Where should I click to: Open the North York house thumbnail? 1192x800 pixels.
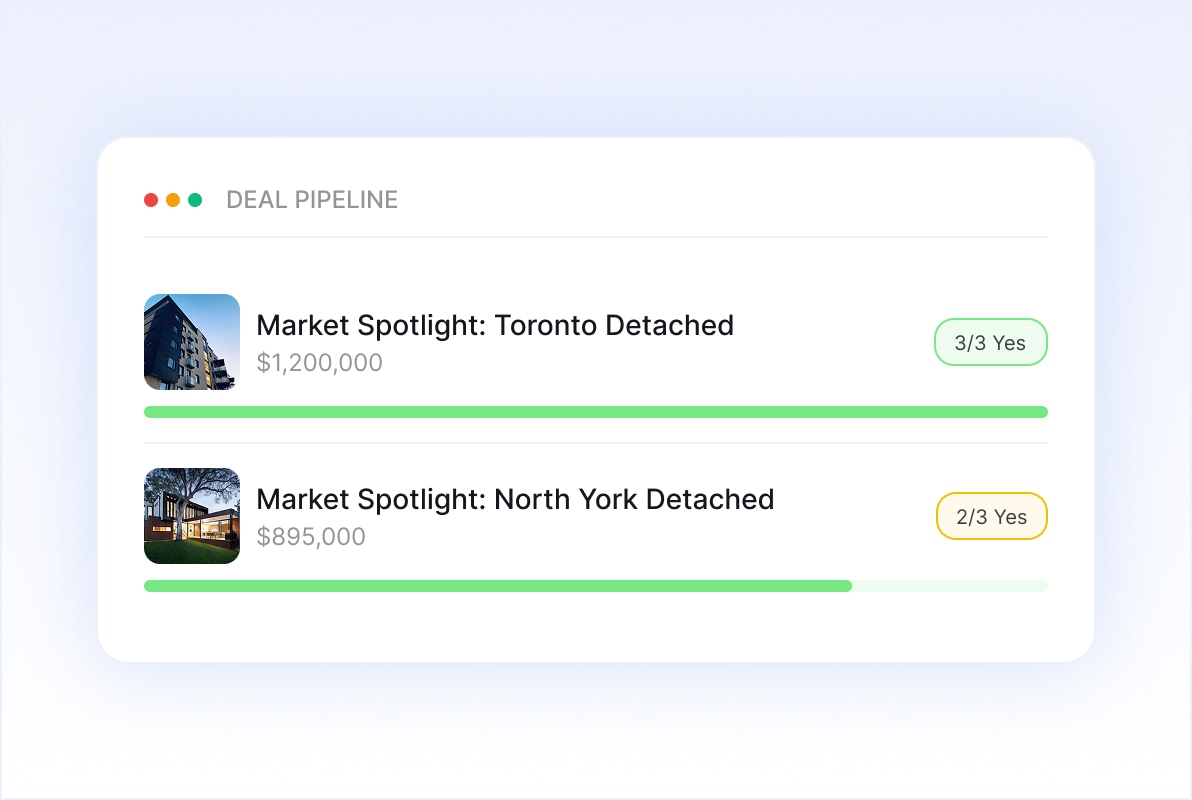click(192, 516)
